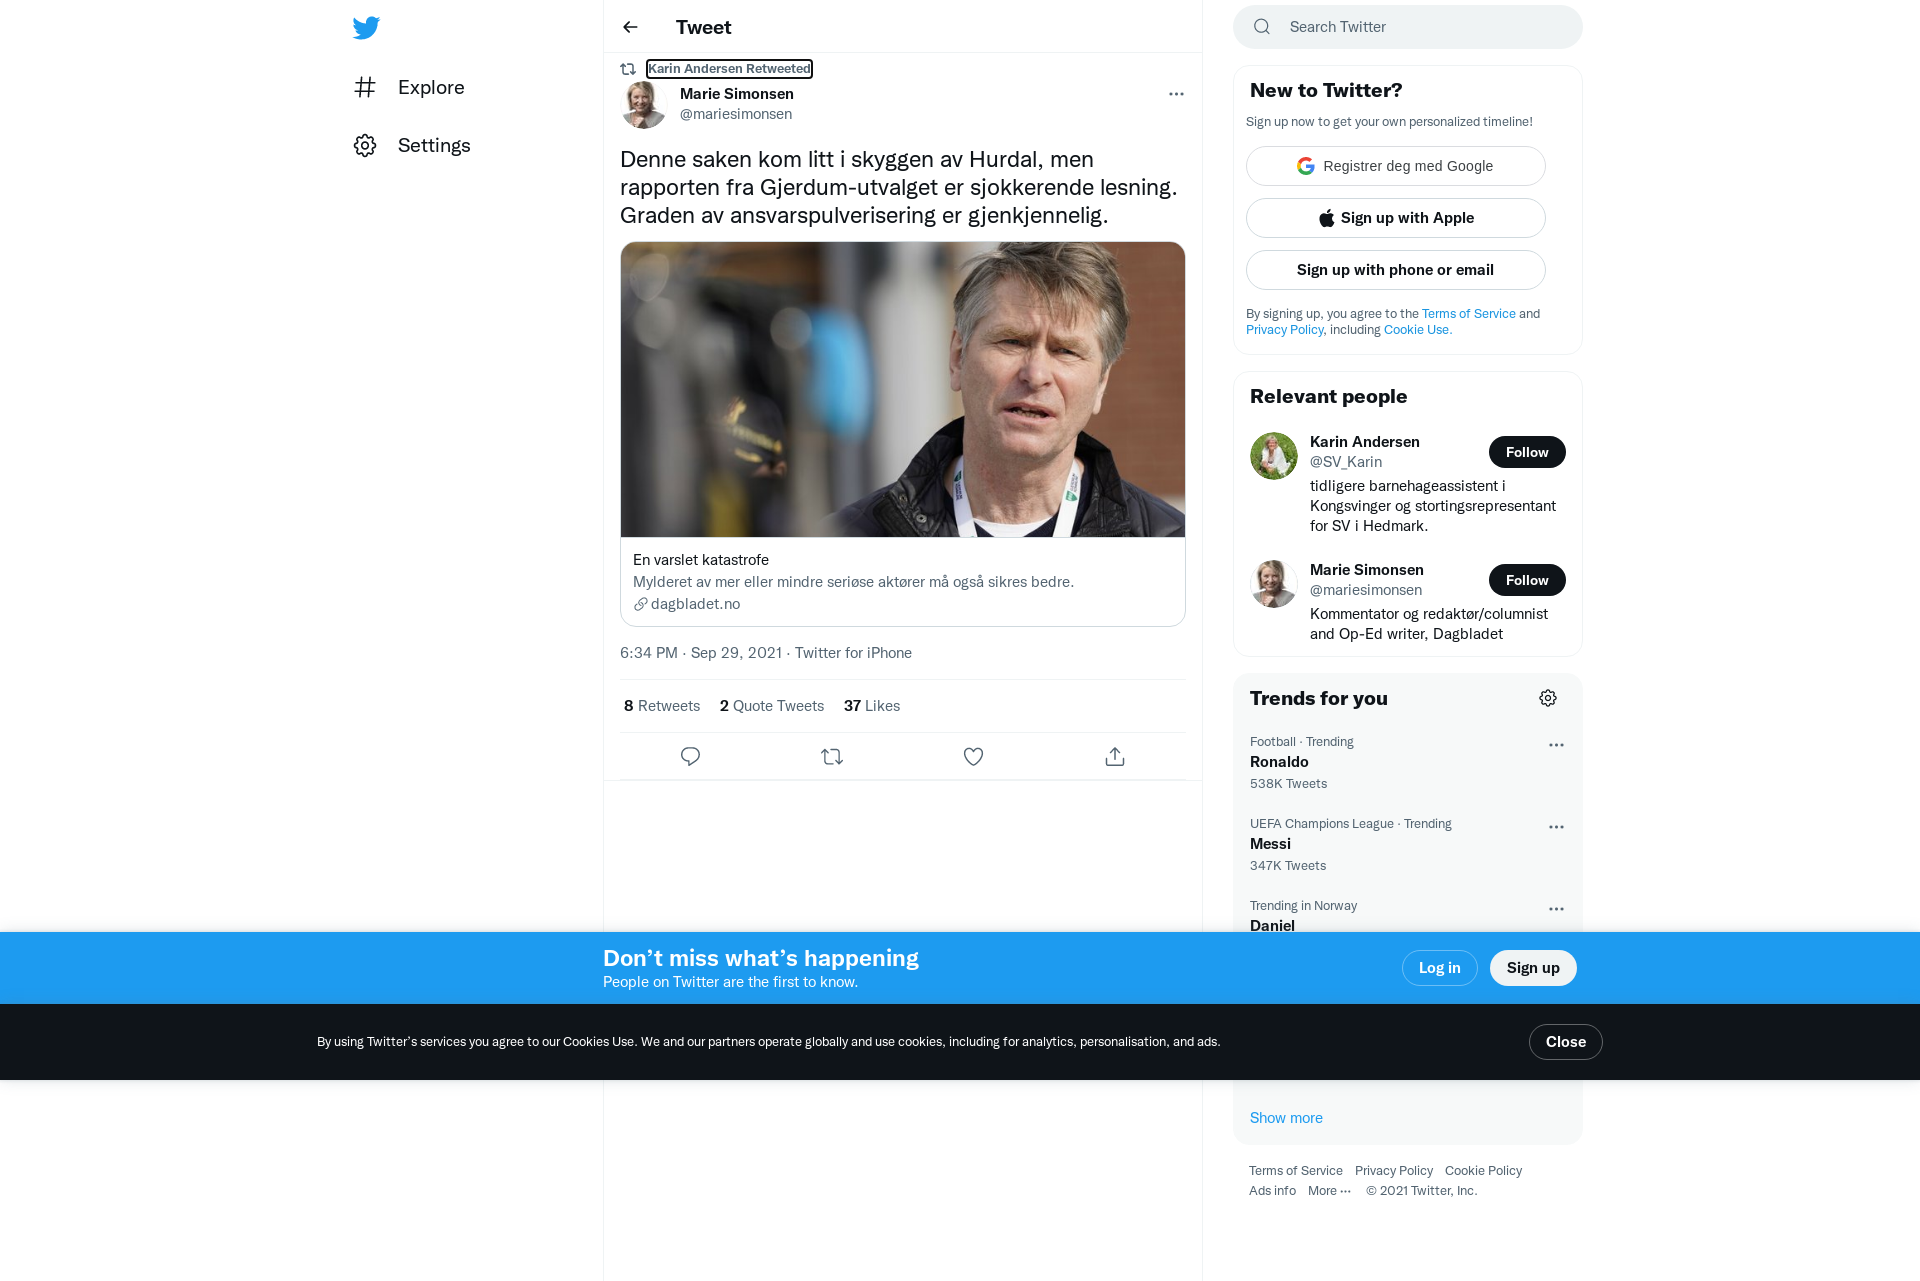Click Show more under trends
This screenshot has width=1920, height=1281.
pos(1286,1118)
